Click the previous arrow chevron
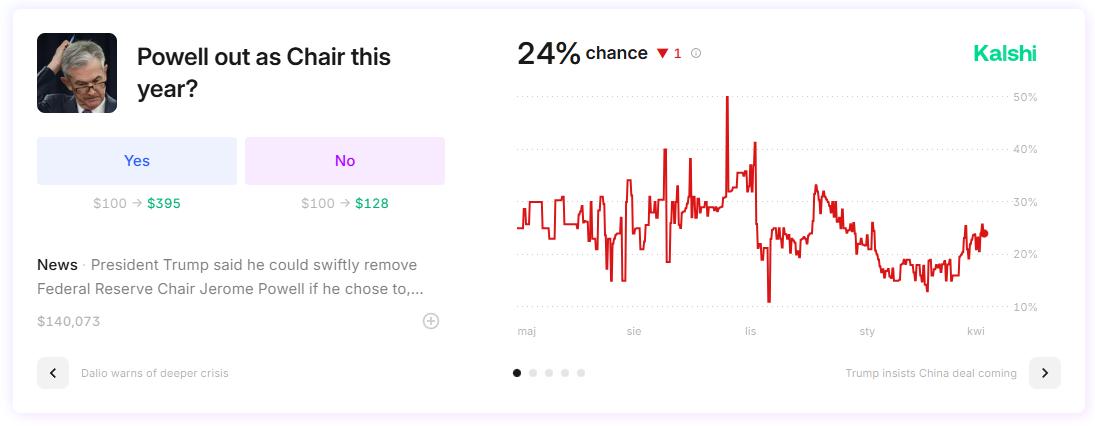Viewport: 1095px width, 426px height. [53, 373]
